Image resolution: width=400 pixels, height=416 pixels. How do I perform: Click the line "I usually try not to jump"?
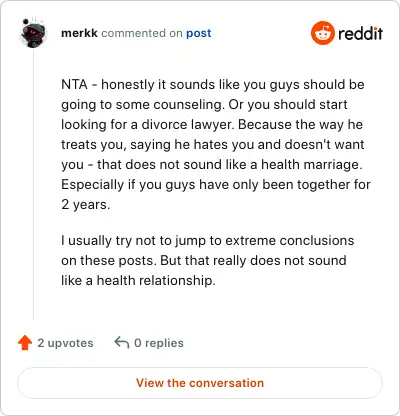point(207,241)
